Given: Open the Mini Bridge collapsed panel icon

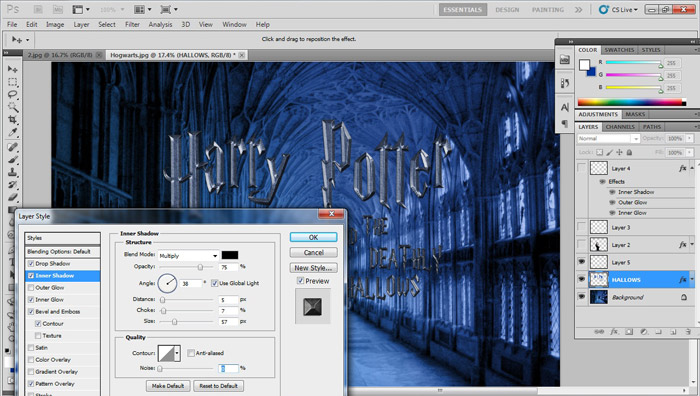Looking at the screenshot, I should coord(565,60).
